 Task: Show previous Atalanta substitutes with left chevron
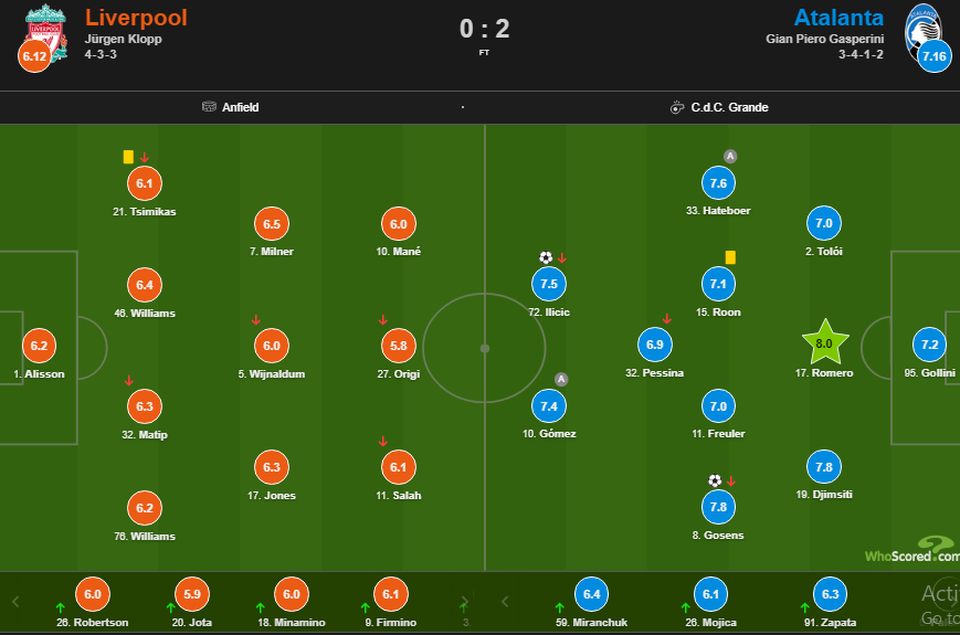504,602
